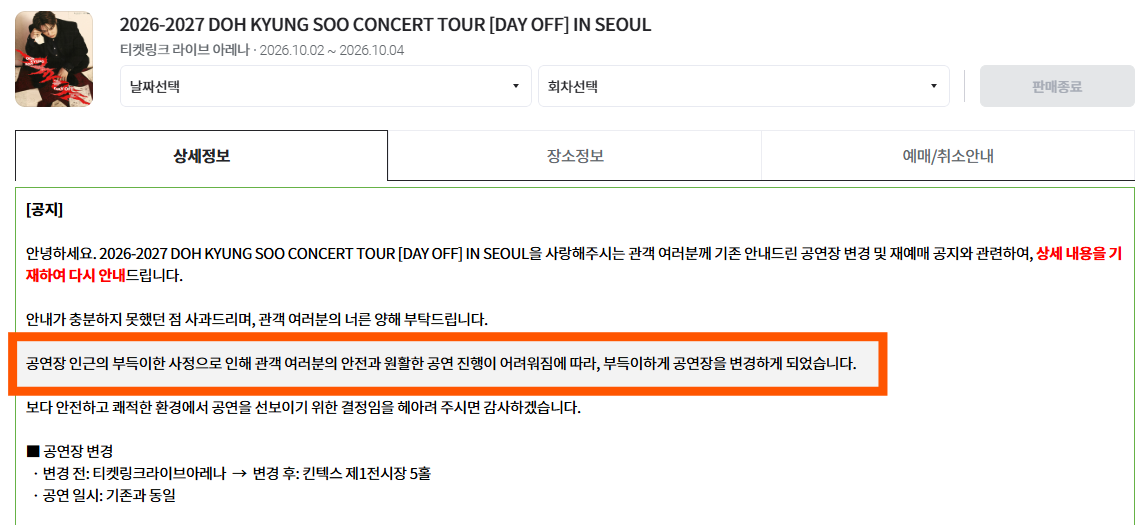Open the 회차선택 session dropdown
Image resolution: width=1147 pixels, height=525 pixels.
pos(743,86)
